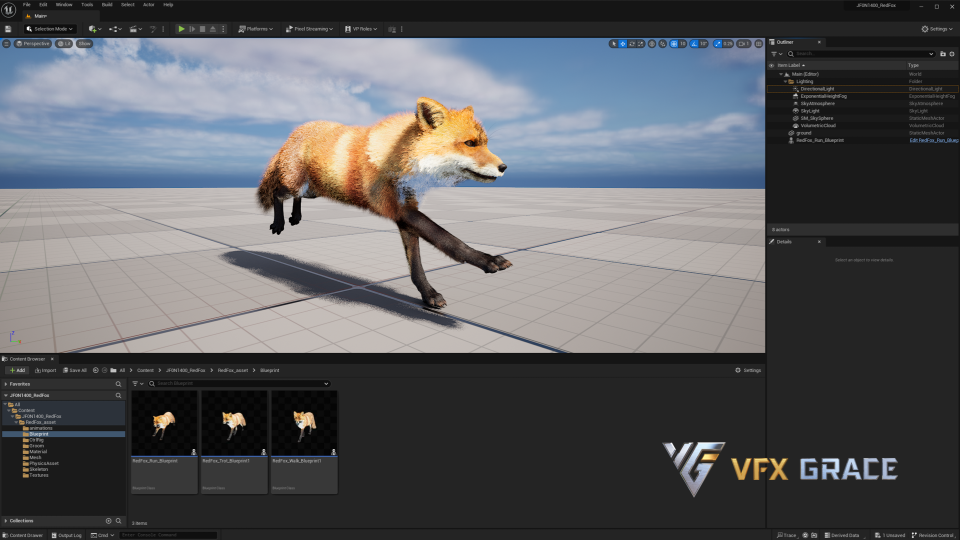Activate the translate (move) gizmo tool
Image resolution: width=960 pixels, height=540 pixels.
pos(623,43)
